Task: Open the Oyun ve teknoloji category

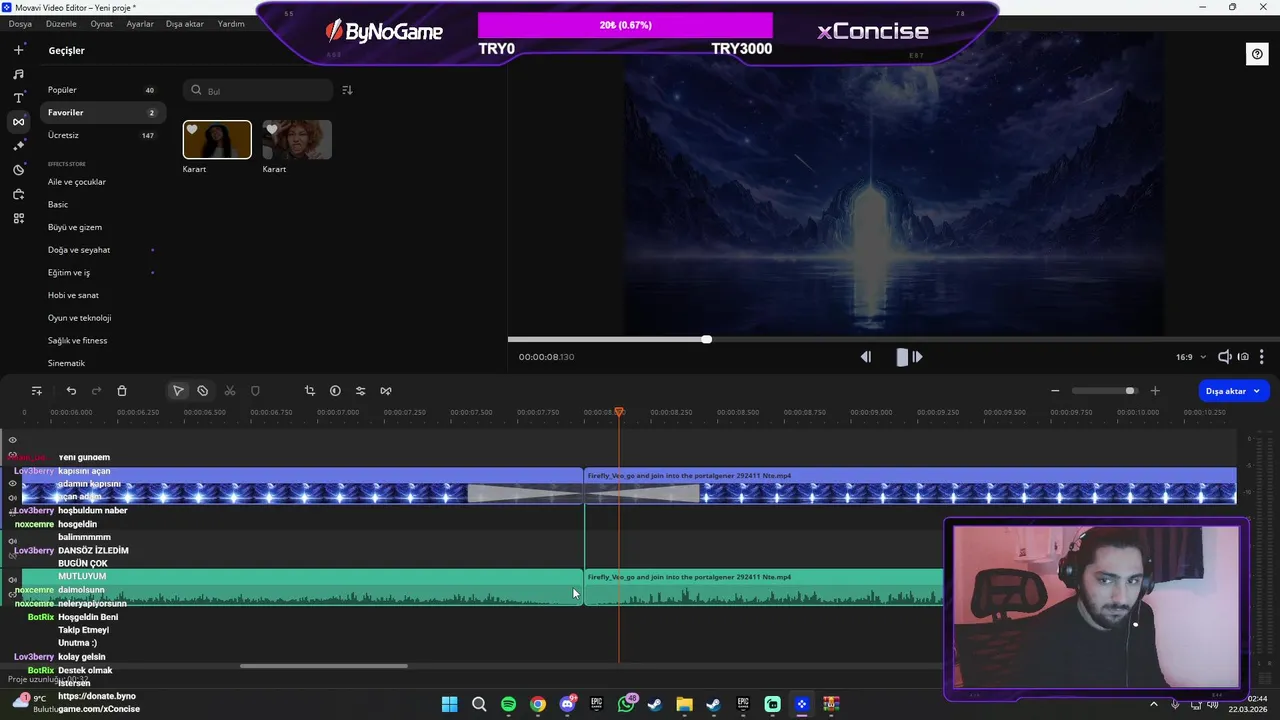Action: [79, 318]
